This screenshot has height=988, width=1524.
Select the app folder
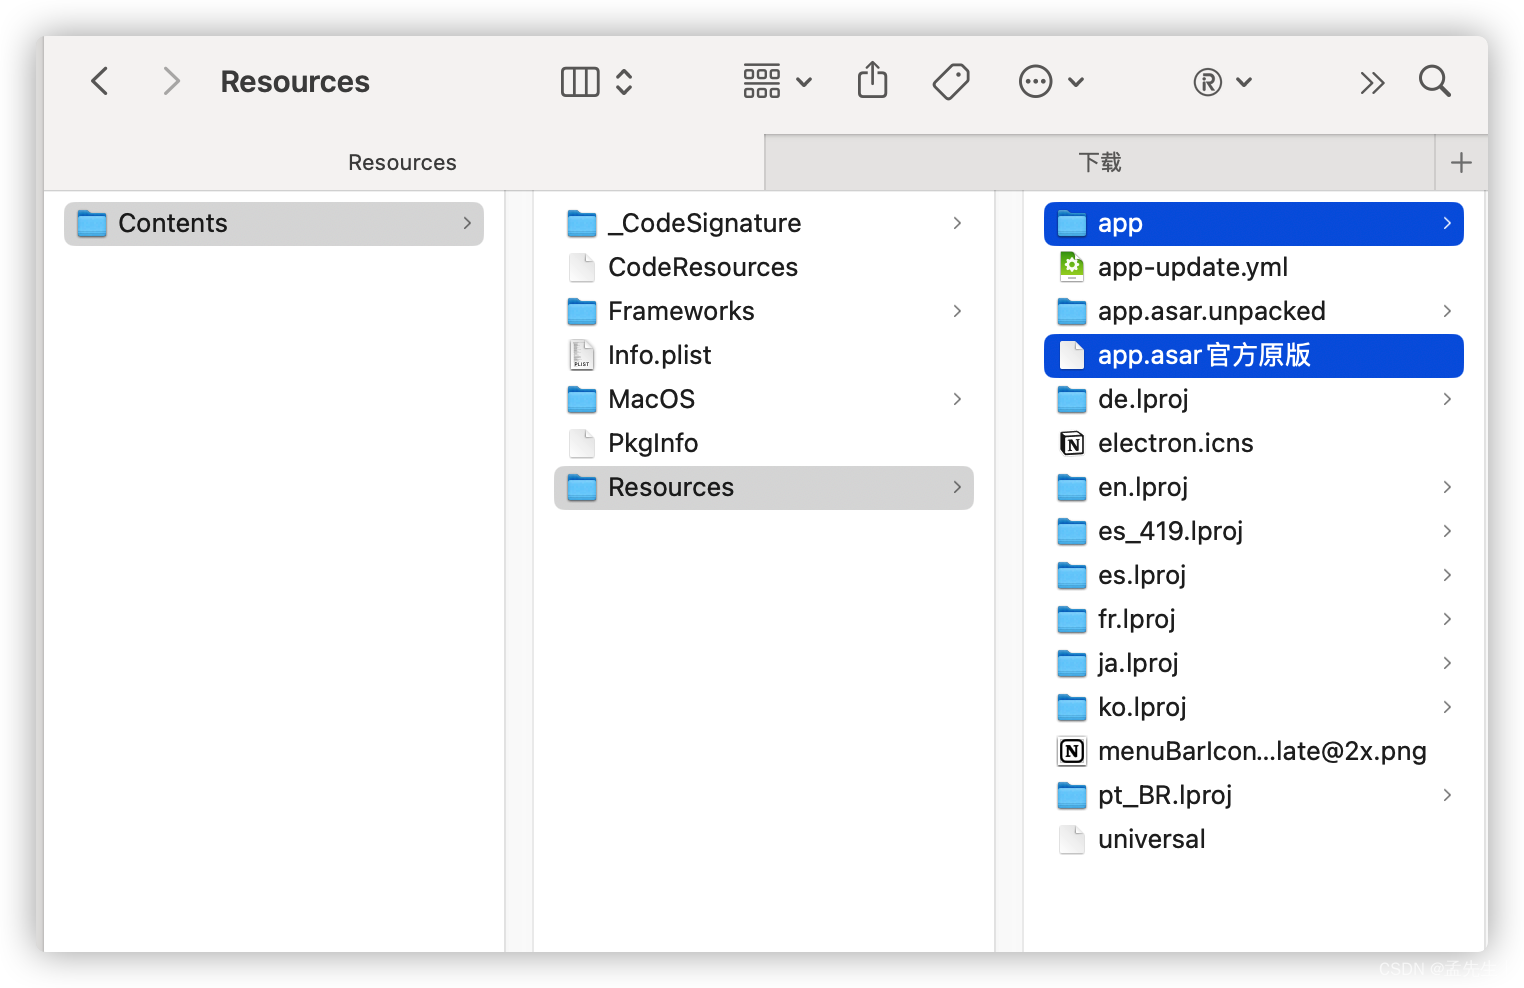1254,223
